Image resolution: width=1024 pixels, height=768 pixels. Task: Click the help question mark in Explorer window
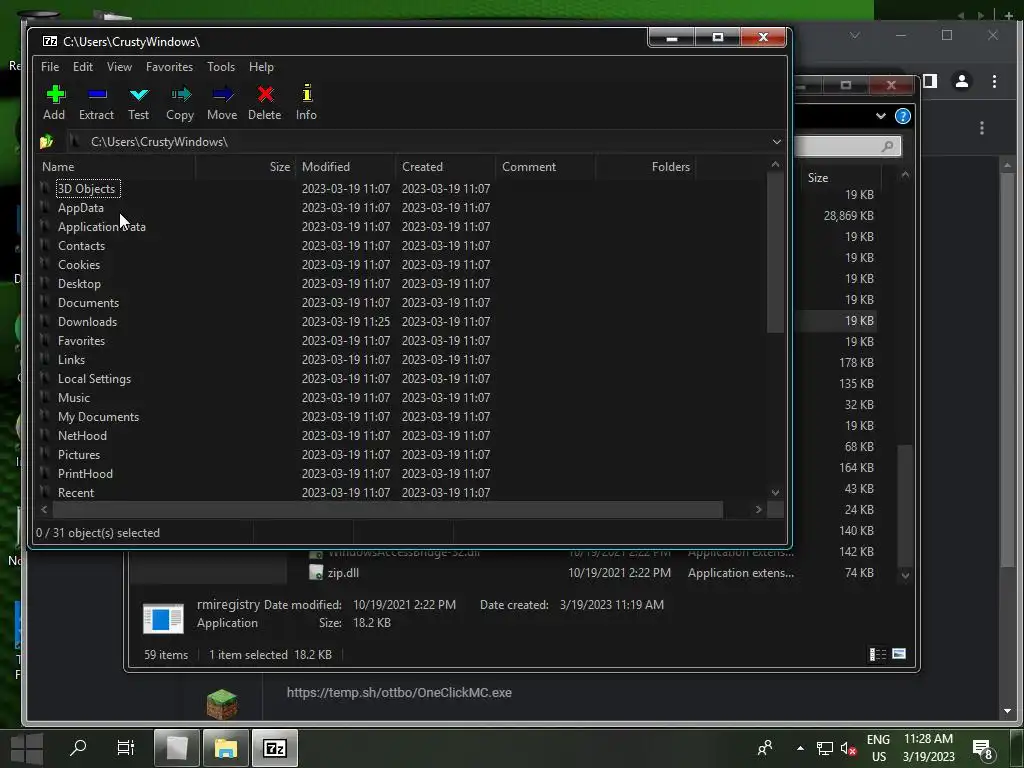click(x=903, y=116)
